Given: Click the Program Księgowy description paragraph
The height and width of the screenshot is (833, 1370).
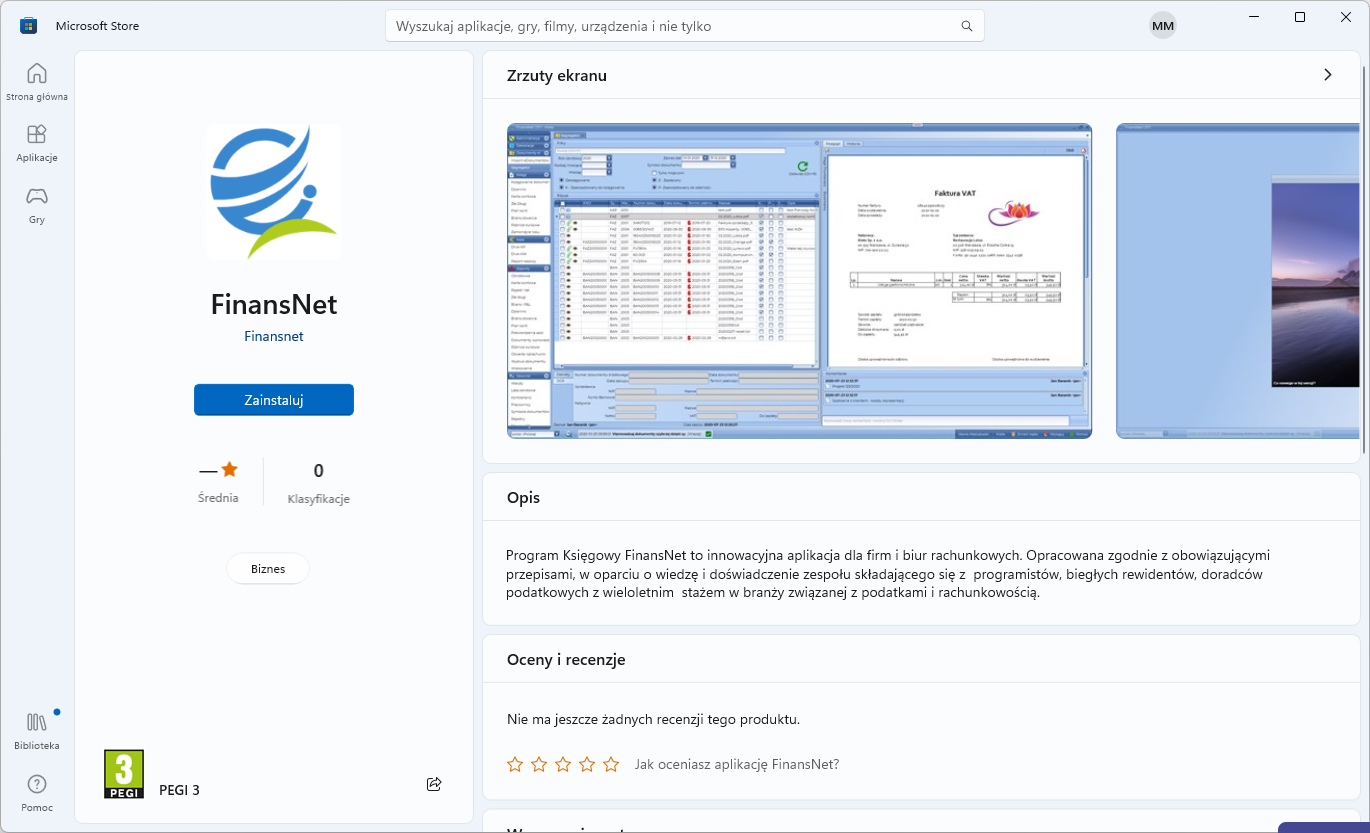Looking at the screenshot, I should pyautogui.click(x=890, y=573).
